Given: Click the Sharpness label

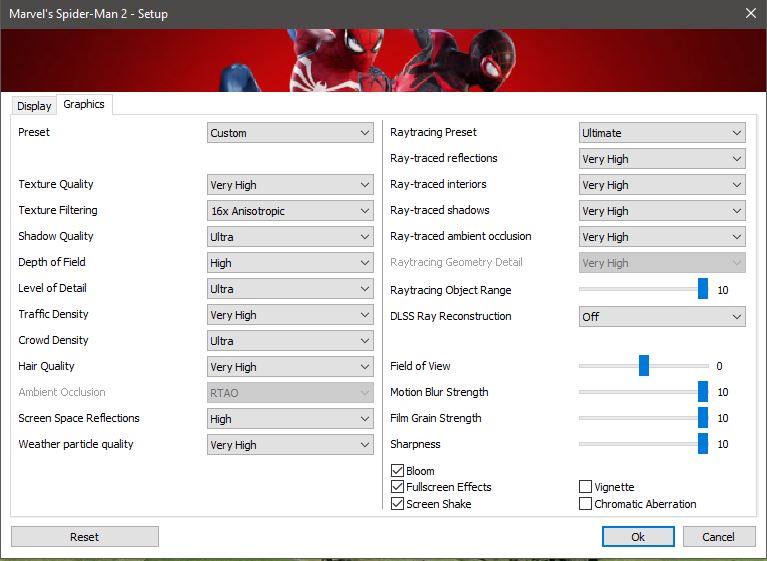Looking at the screenshot, I should coord(415,444).
